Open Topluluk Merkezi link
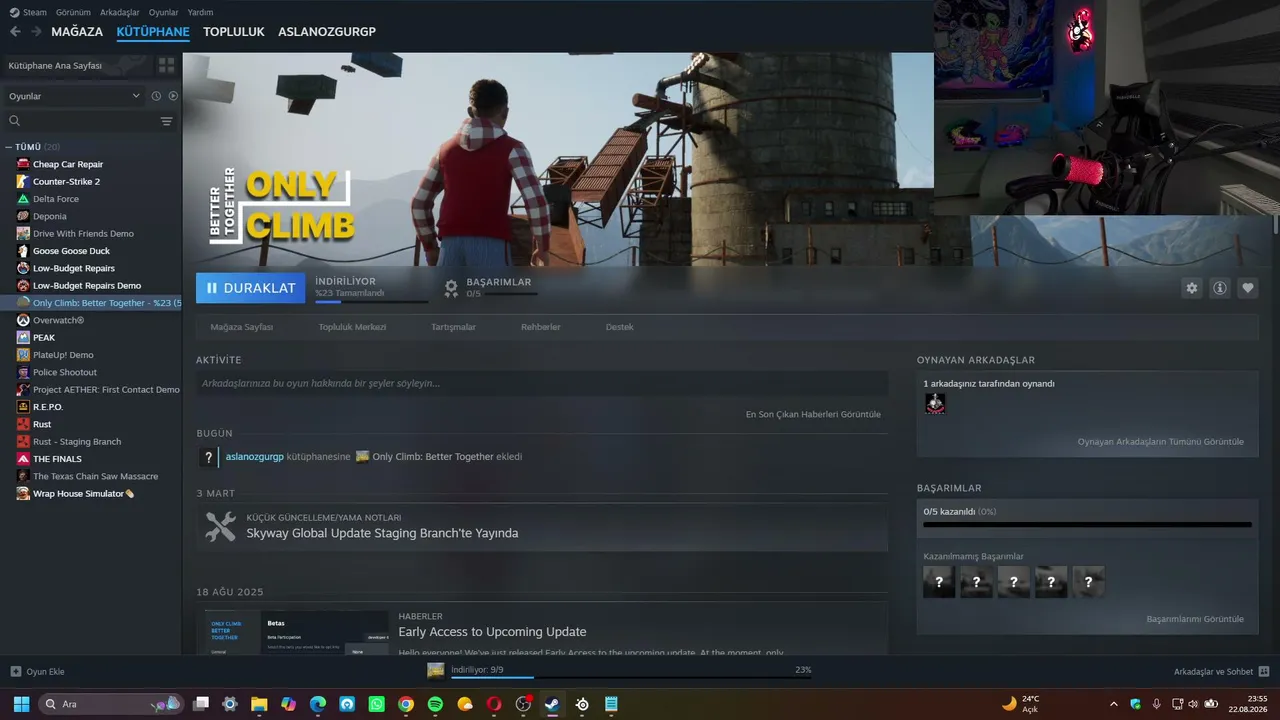The image size is (1280, 720). tap(352, 327)
